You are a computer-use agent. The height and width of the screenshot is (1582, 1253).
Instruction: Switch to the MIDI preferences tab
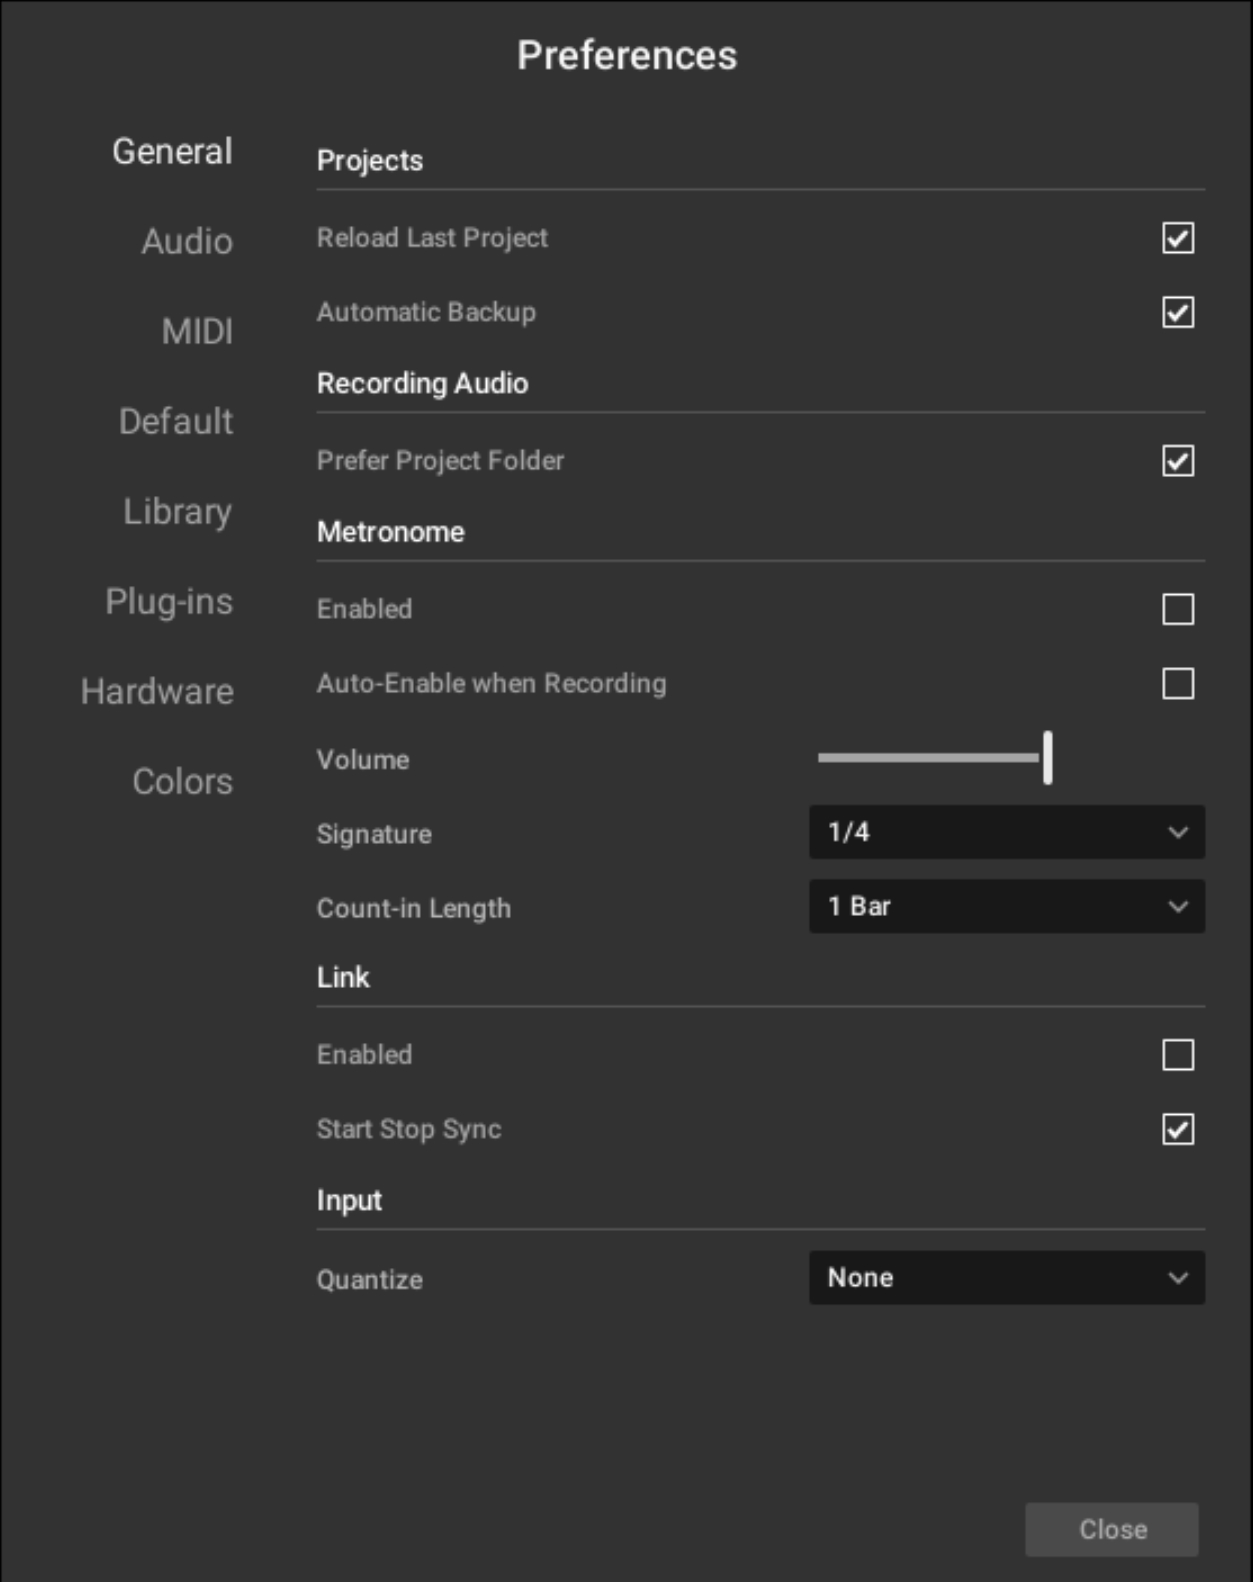[197, 331]
